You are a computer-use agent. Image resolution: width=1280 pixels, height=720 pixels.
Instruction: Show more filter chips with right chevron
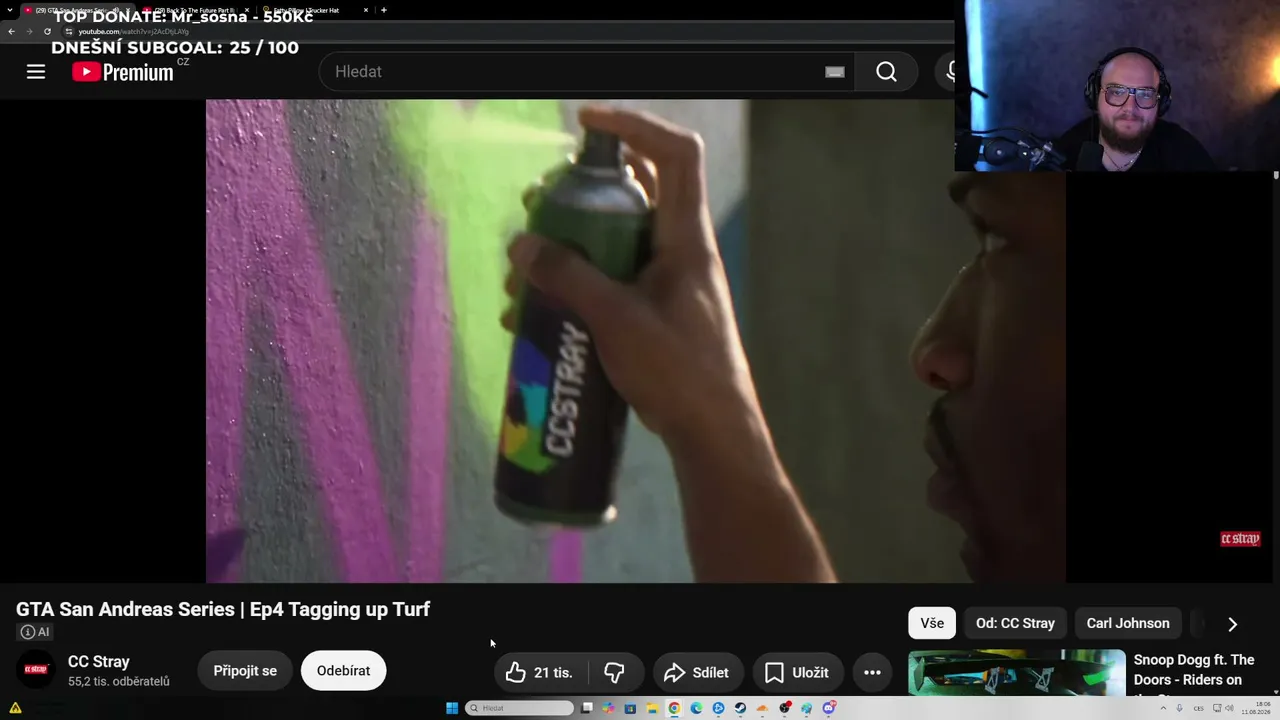coord(1232,623)
